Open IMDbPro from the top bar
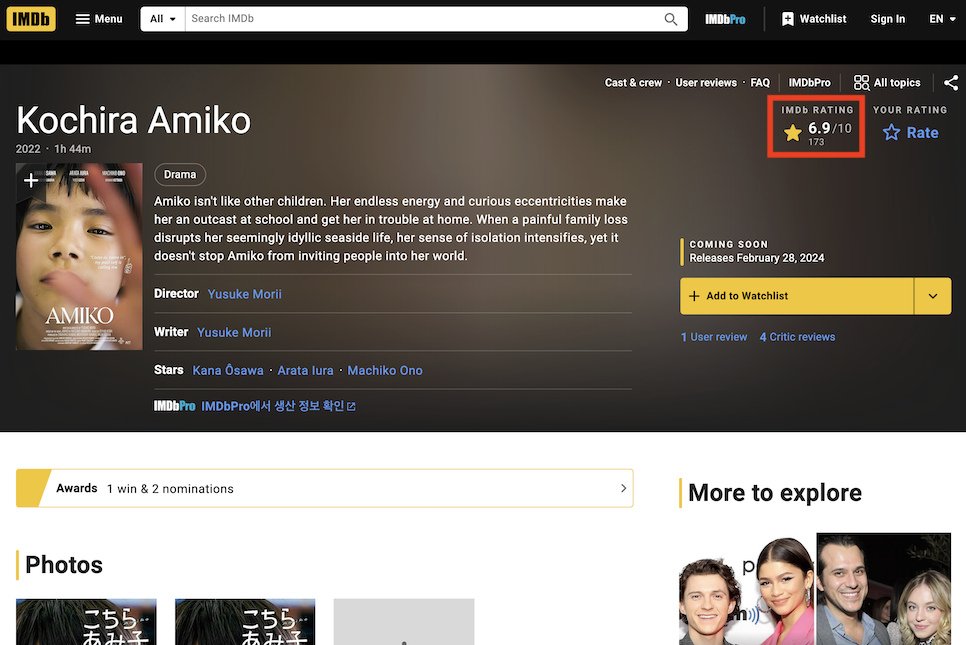This screenshot has width=966, height=645. click(x=725, y=19)
